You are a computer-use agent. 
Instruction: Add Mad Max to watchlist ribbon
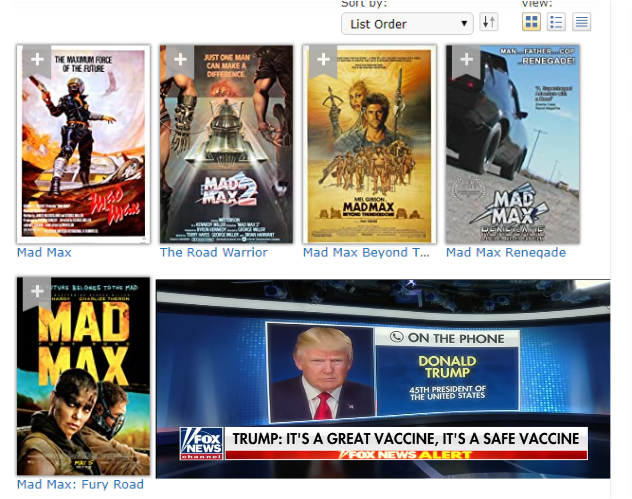tap(37, 60)
